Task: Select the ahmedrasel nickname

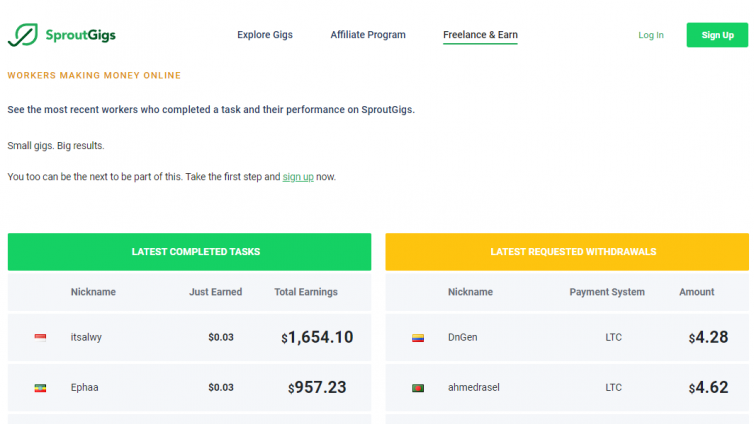Action: coord(474,387)
